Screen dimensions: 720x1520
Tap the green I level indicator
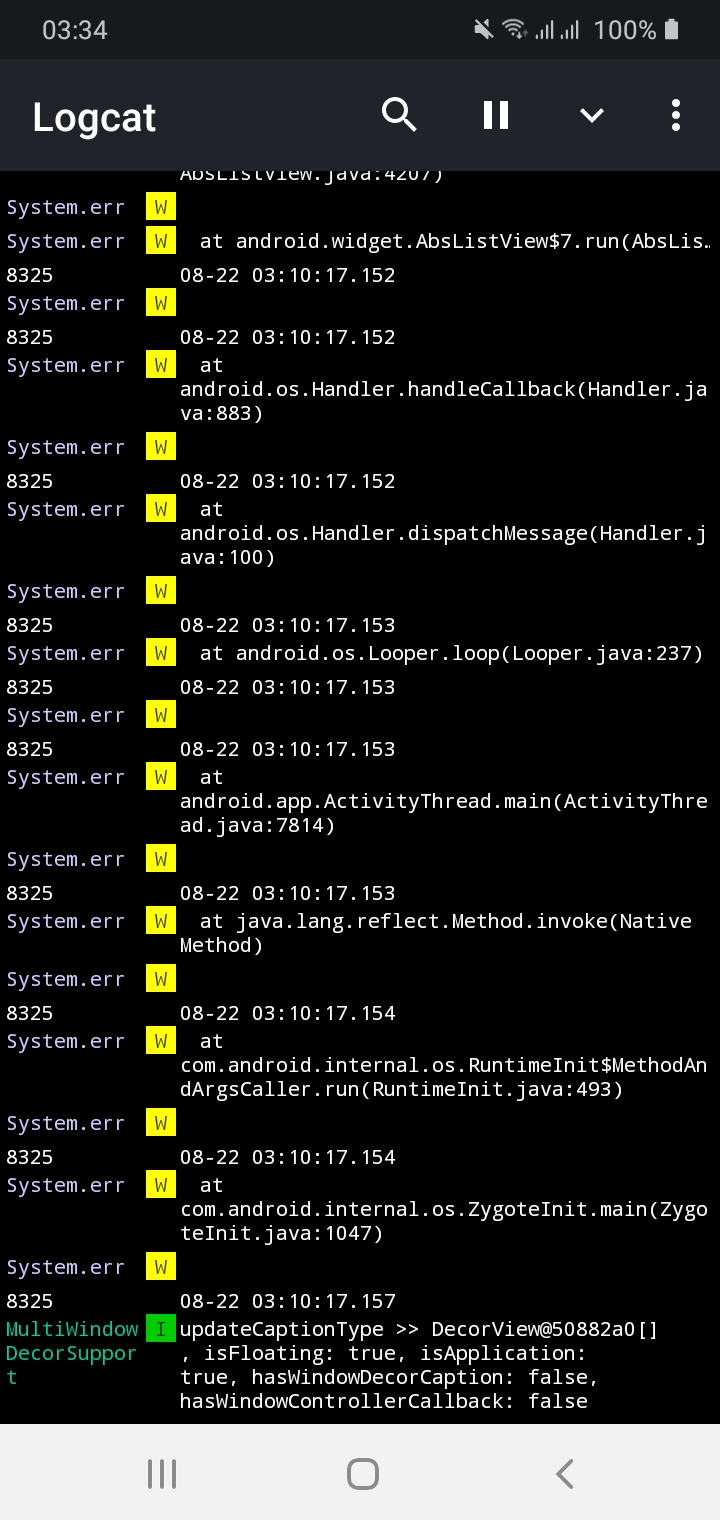click(160, 1329)
